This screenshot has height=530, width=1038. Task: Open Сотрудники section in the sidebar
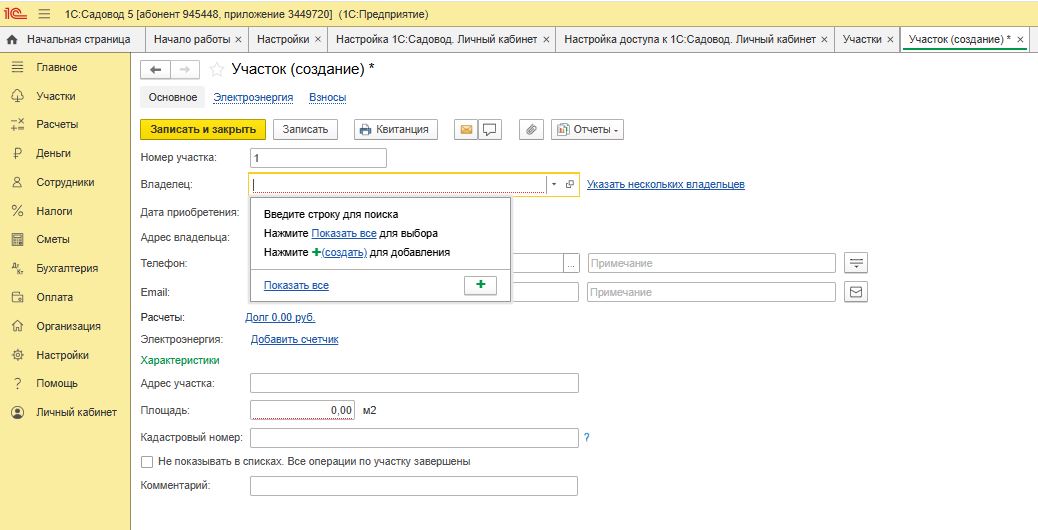pyautogui.click(x=65, y=182)
